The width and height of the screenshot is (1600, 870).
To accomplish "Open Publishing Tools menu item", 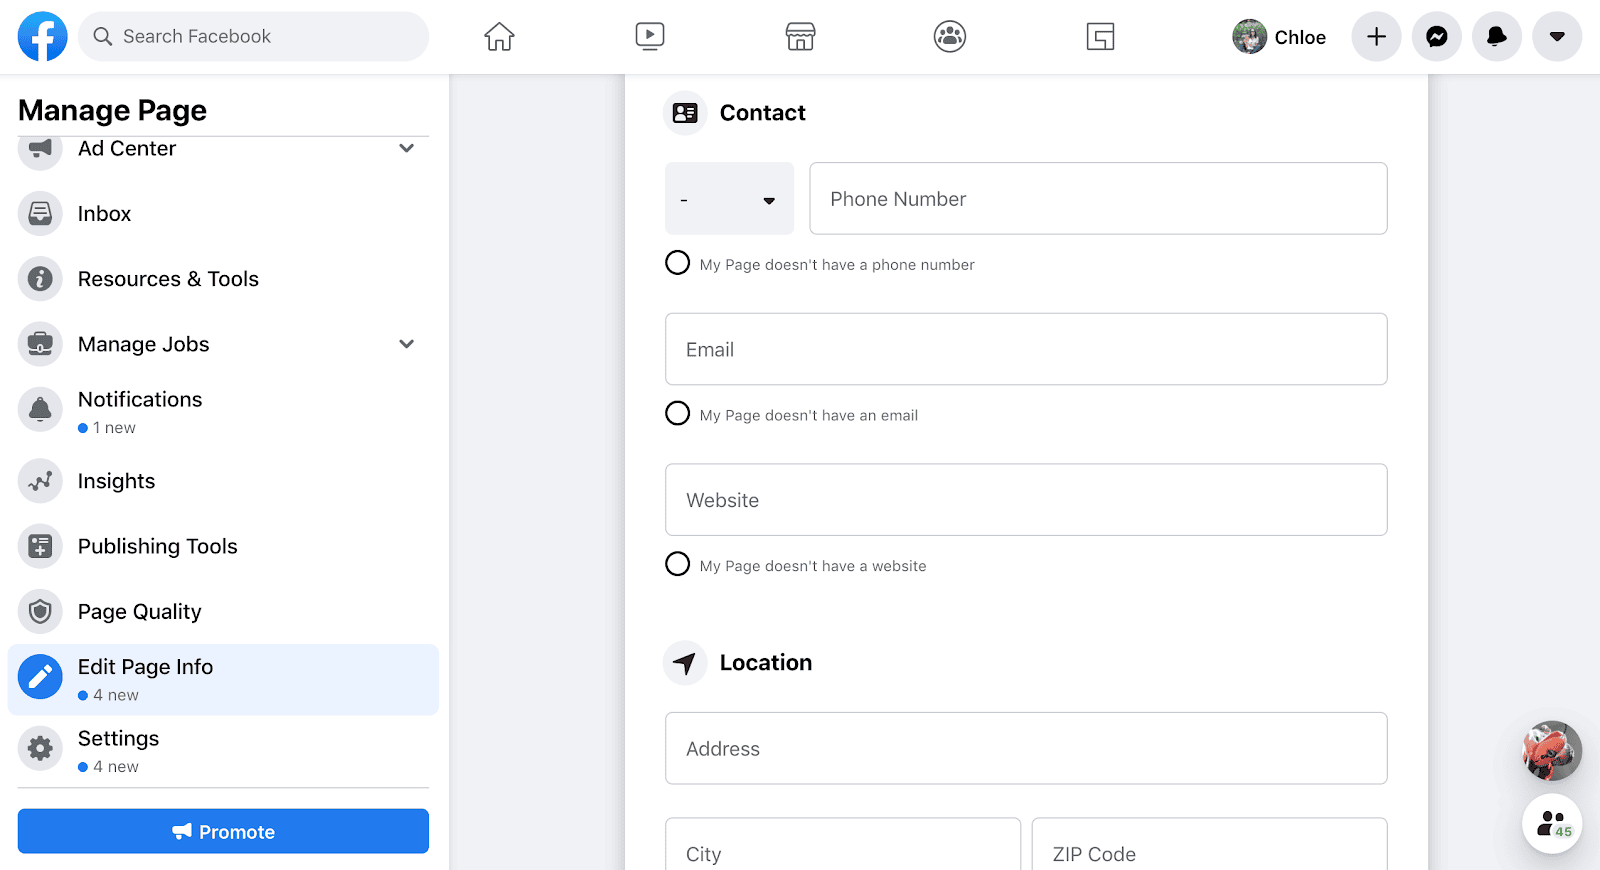I will point(223,546).
